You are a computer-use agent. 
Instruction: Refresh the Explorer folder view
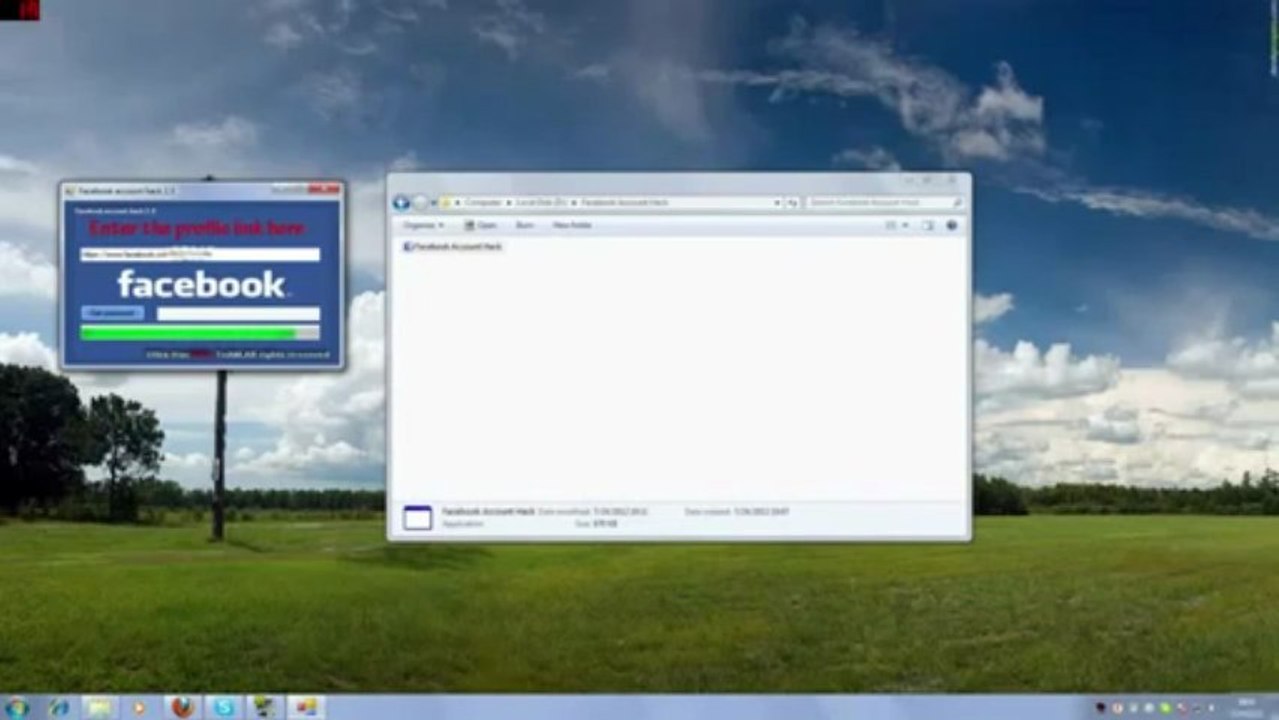coord(792,203)
